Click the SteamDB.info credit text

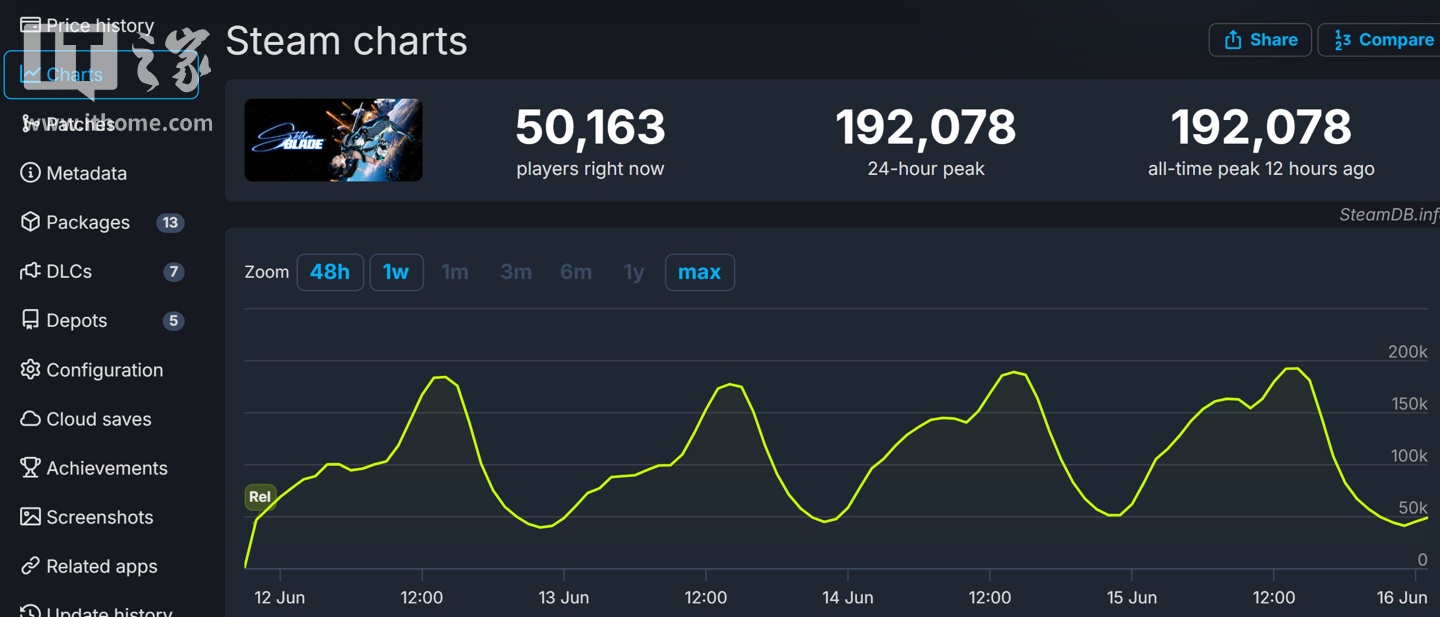[x=1389, y=214]
